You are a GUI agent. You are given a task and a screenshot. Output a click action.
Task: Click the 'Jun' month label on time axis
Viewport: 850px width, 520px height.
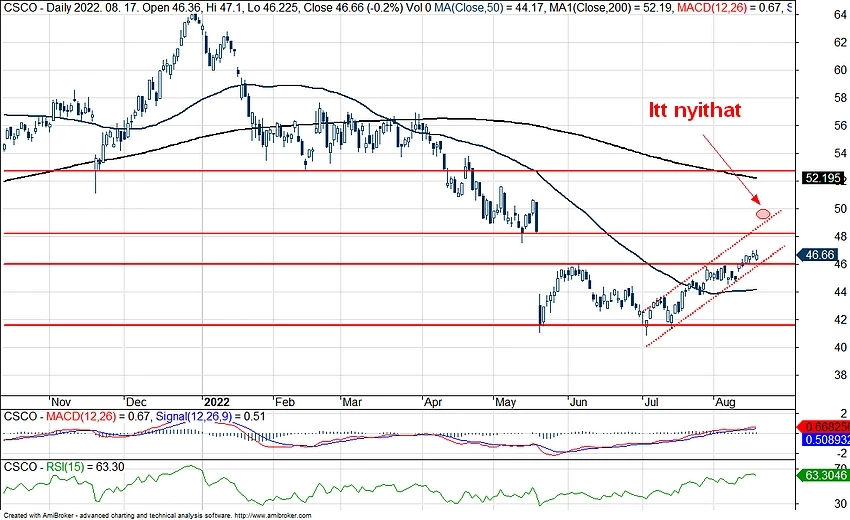(x=579, y=402)
